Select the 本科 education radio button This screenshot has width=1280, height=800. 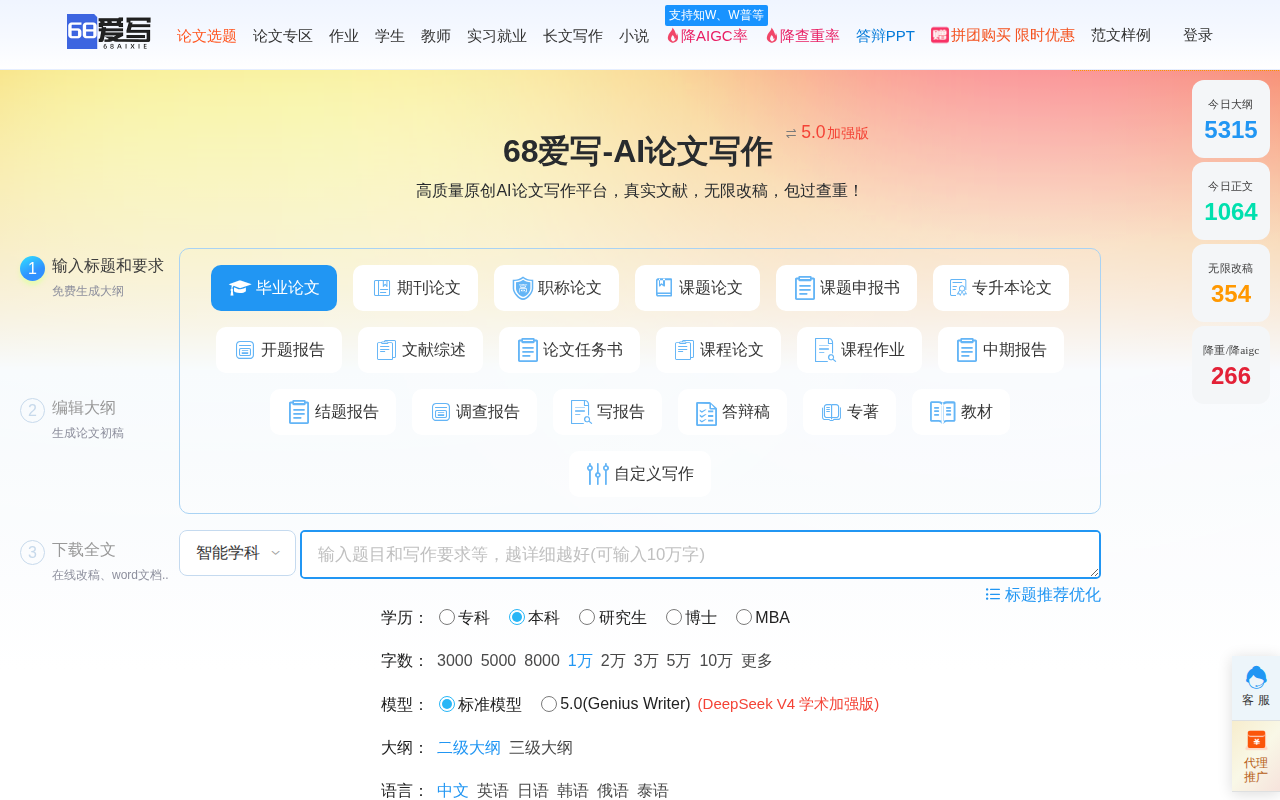[x=517, y=617]
